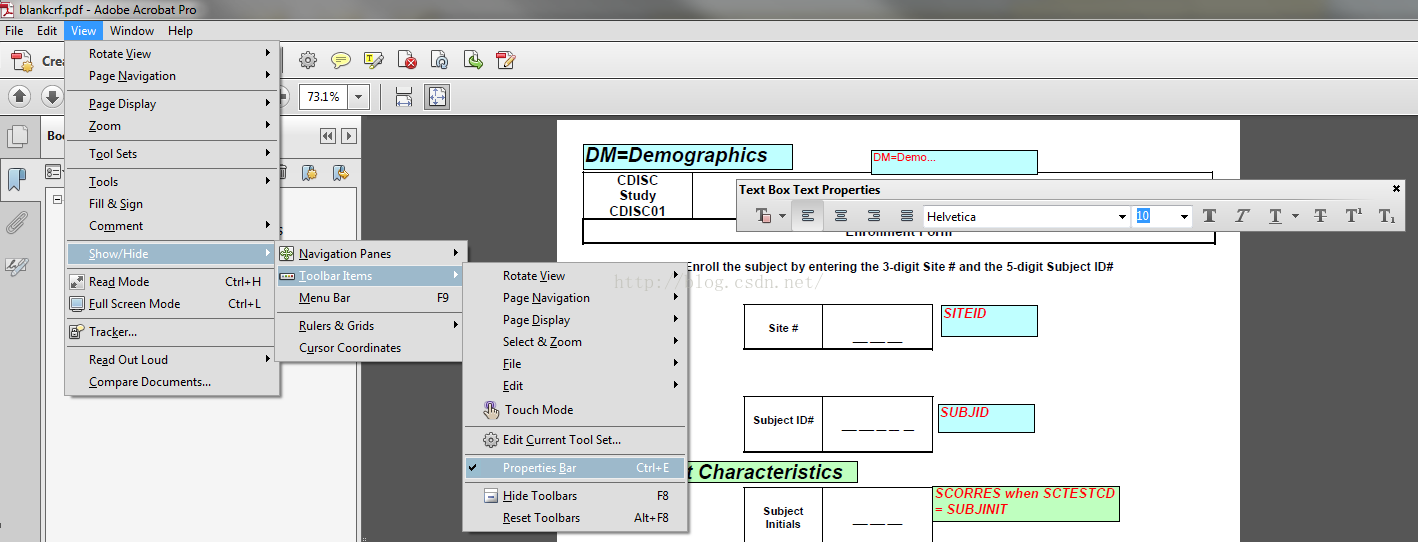Open text color swatch in properties bar
The height and width of the screenshot is (542, 1418).
click(763, 216)
